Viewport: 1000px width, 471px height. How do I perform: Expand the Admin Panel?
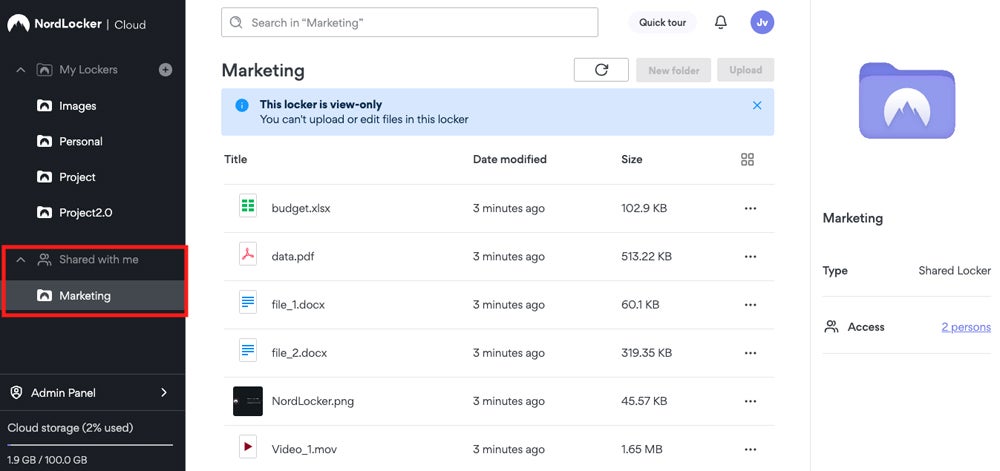click(x=164, y=393)
